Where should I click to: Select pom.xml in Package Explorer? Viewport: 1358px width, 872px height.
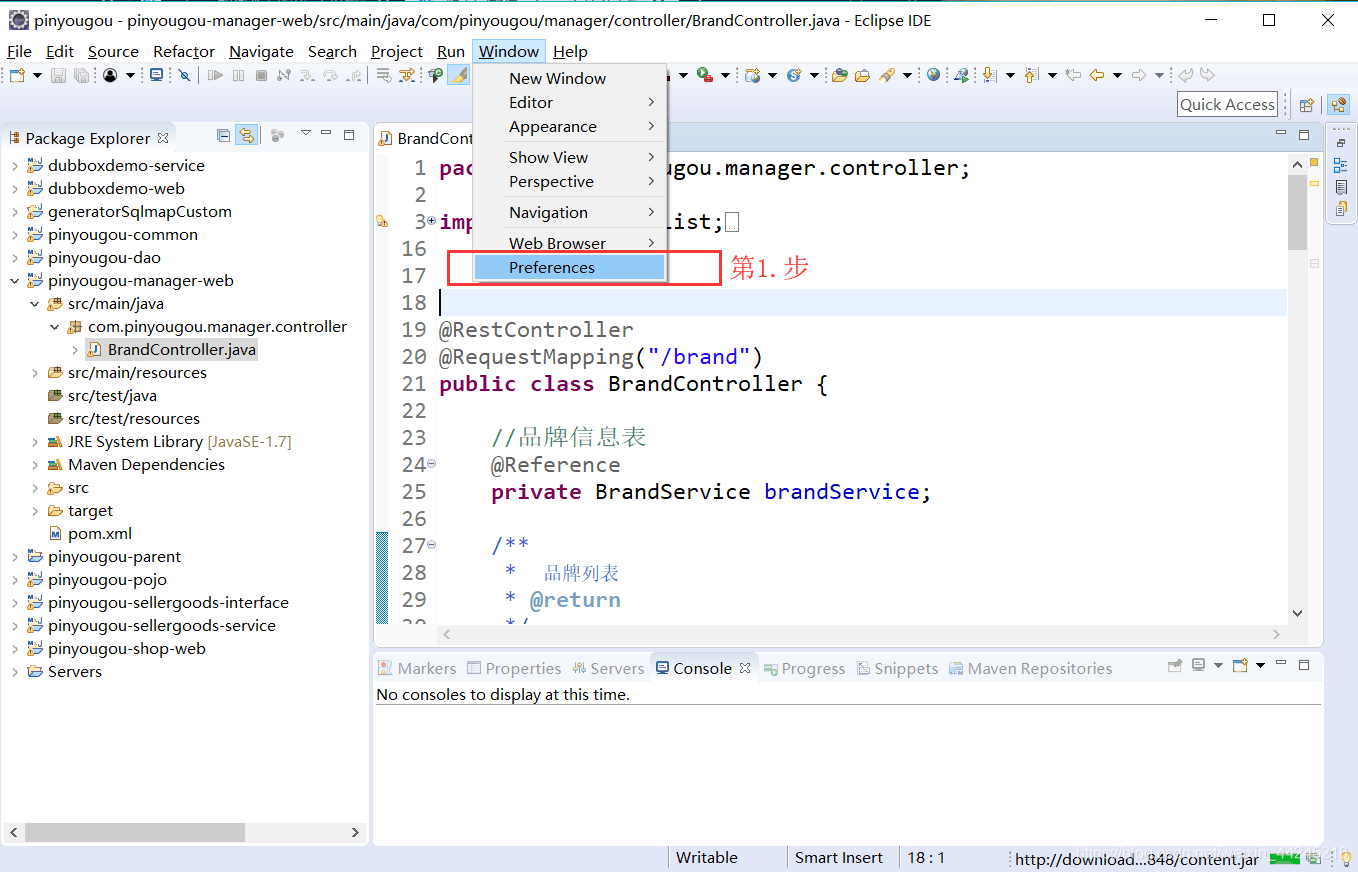coord(90,534)
